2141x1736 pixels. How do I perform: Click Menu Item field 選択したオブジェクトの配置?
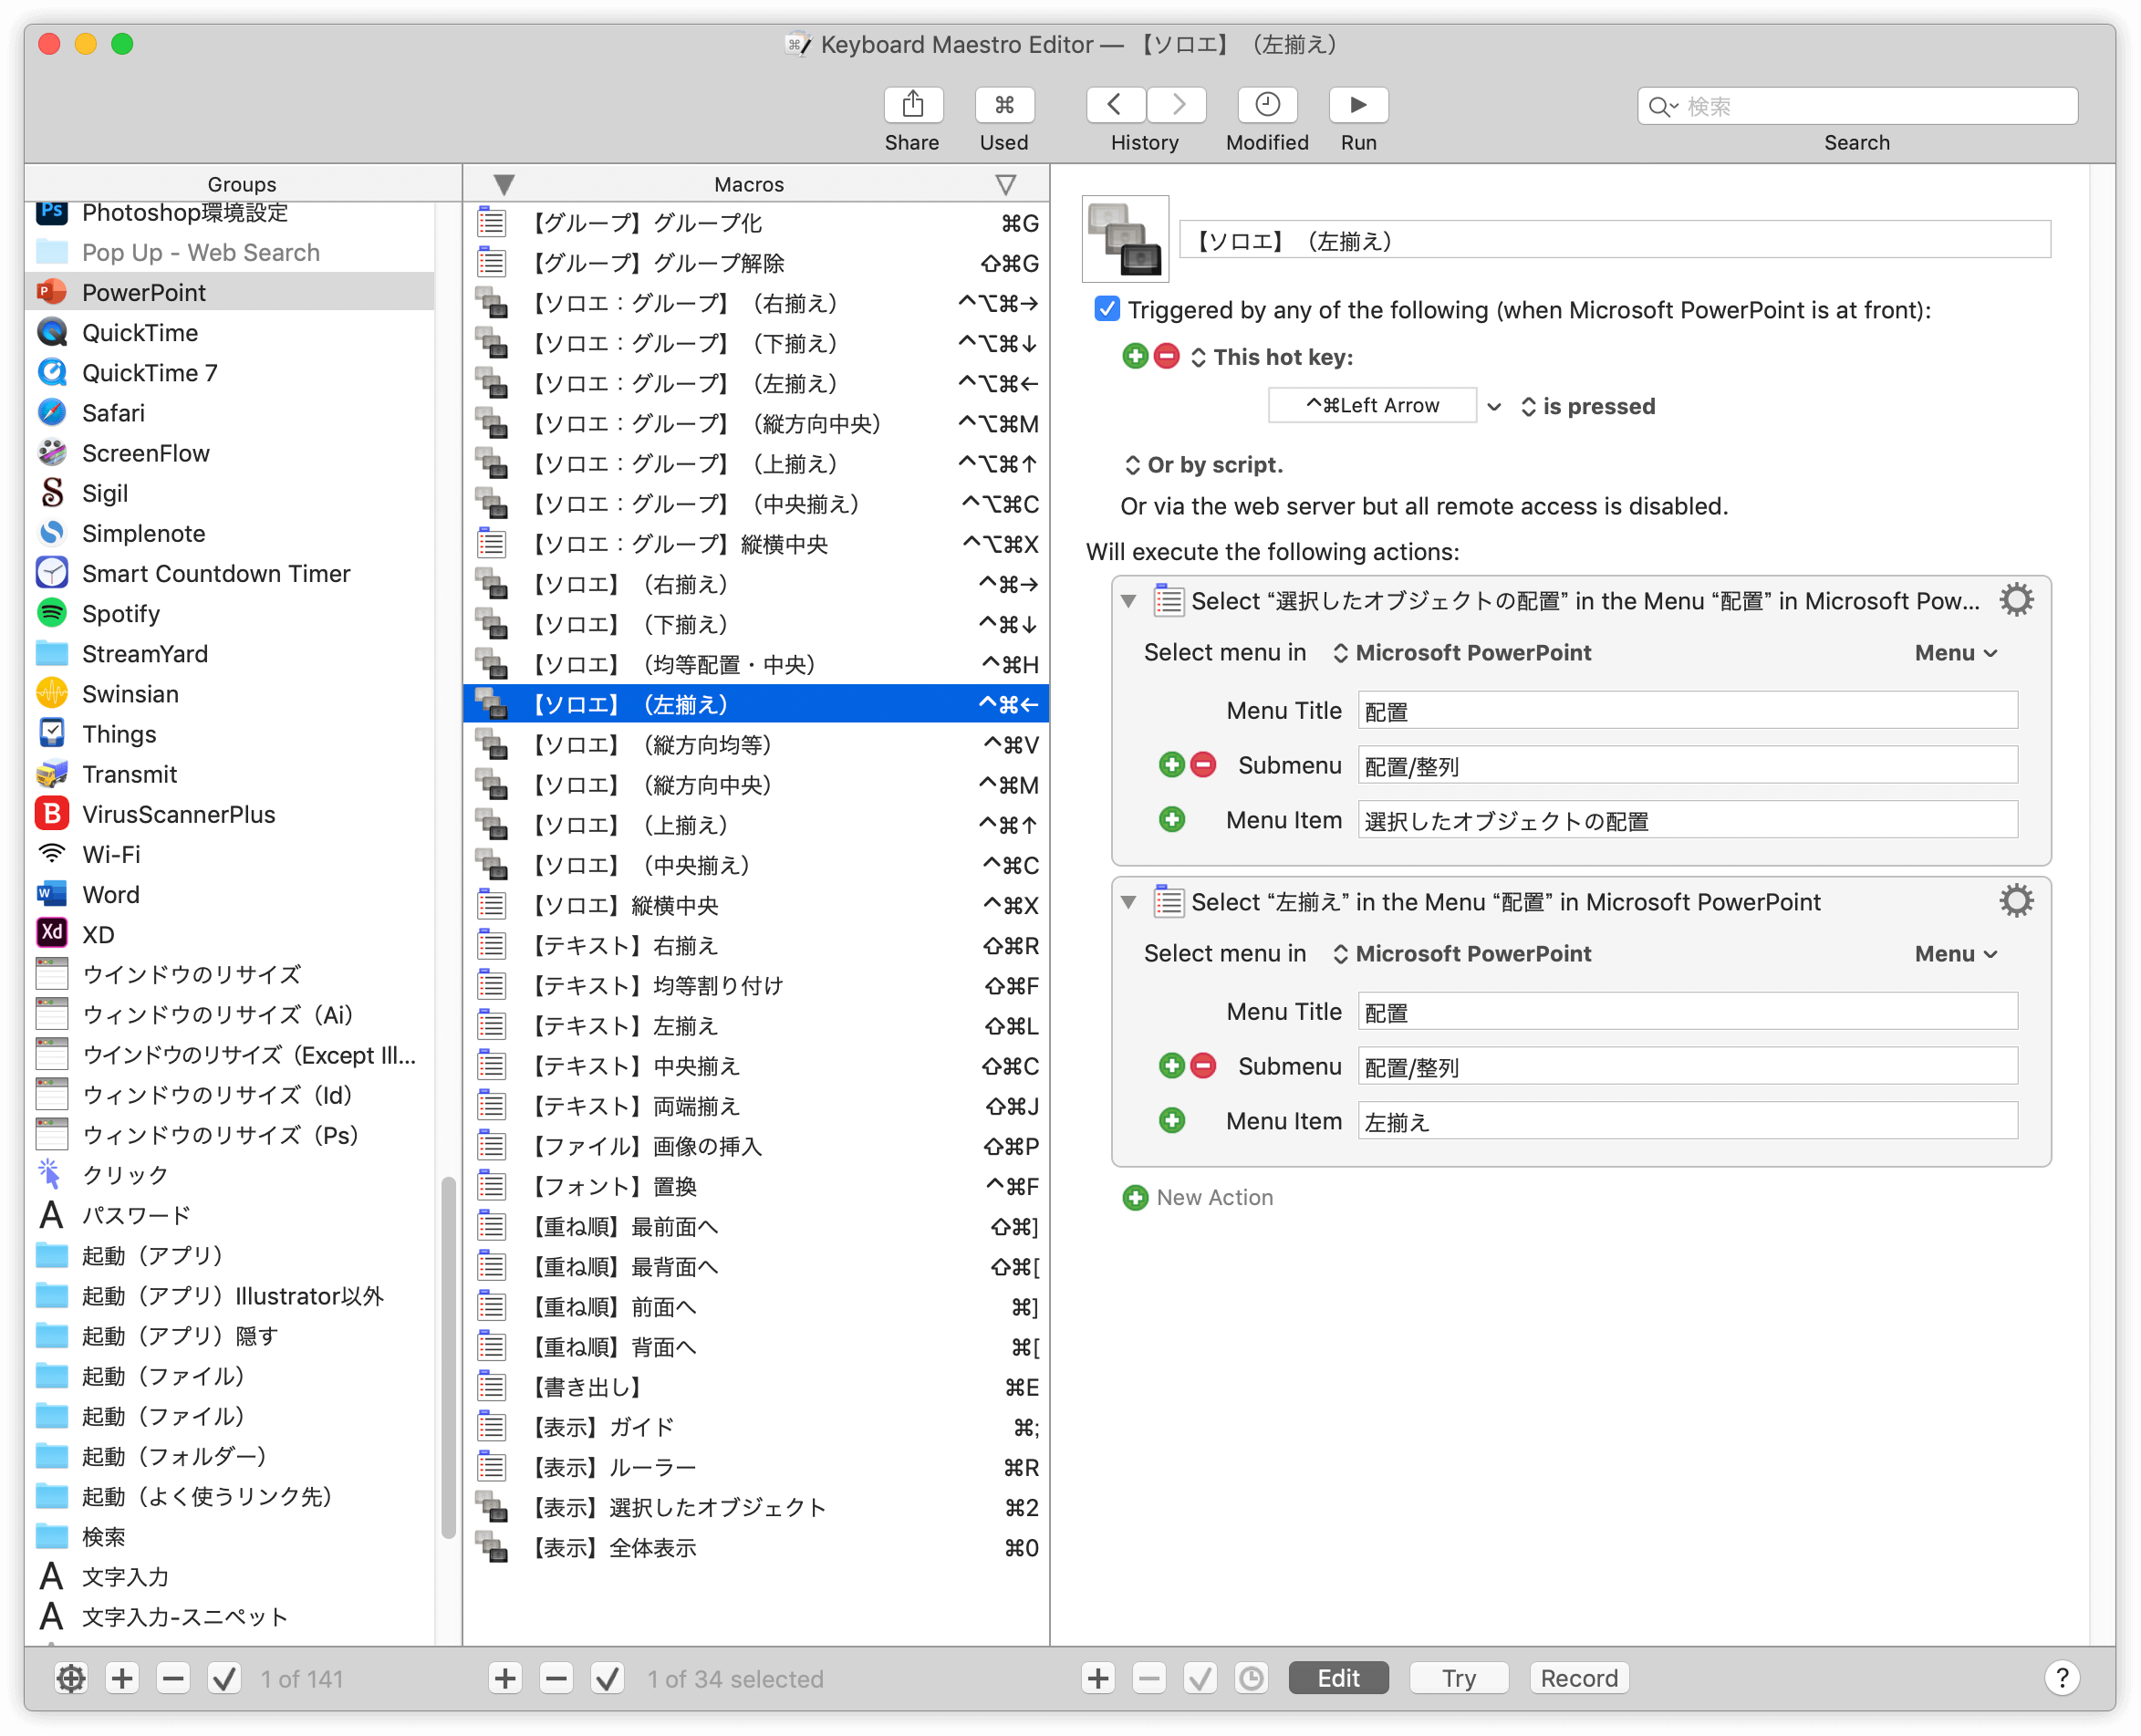pyautogui.click(x=1686, y=820)
